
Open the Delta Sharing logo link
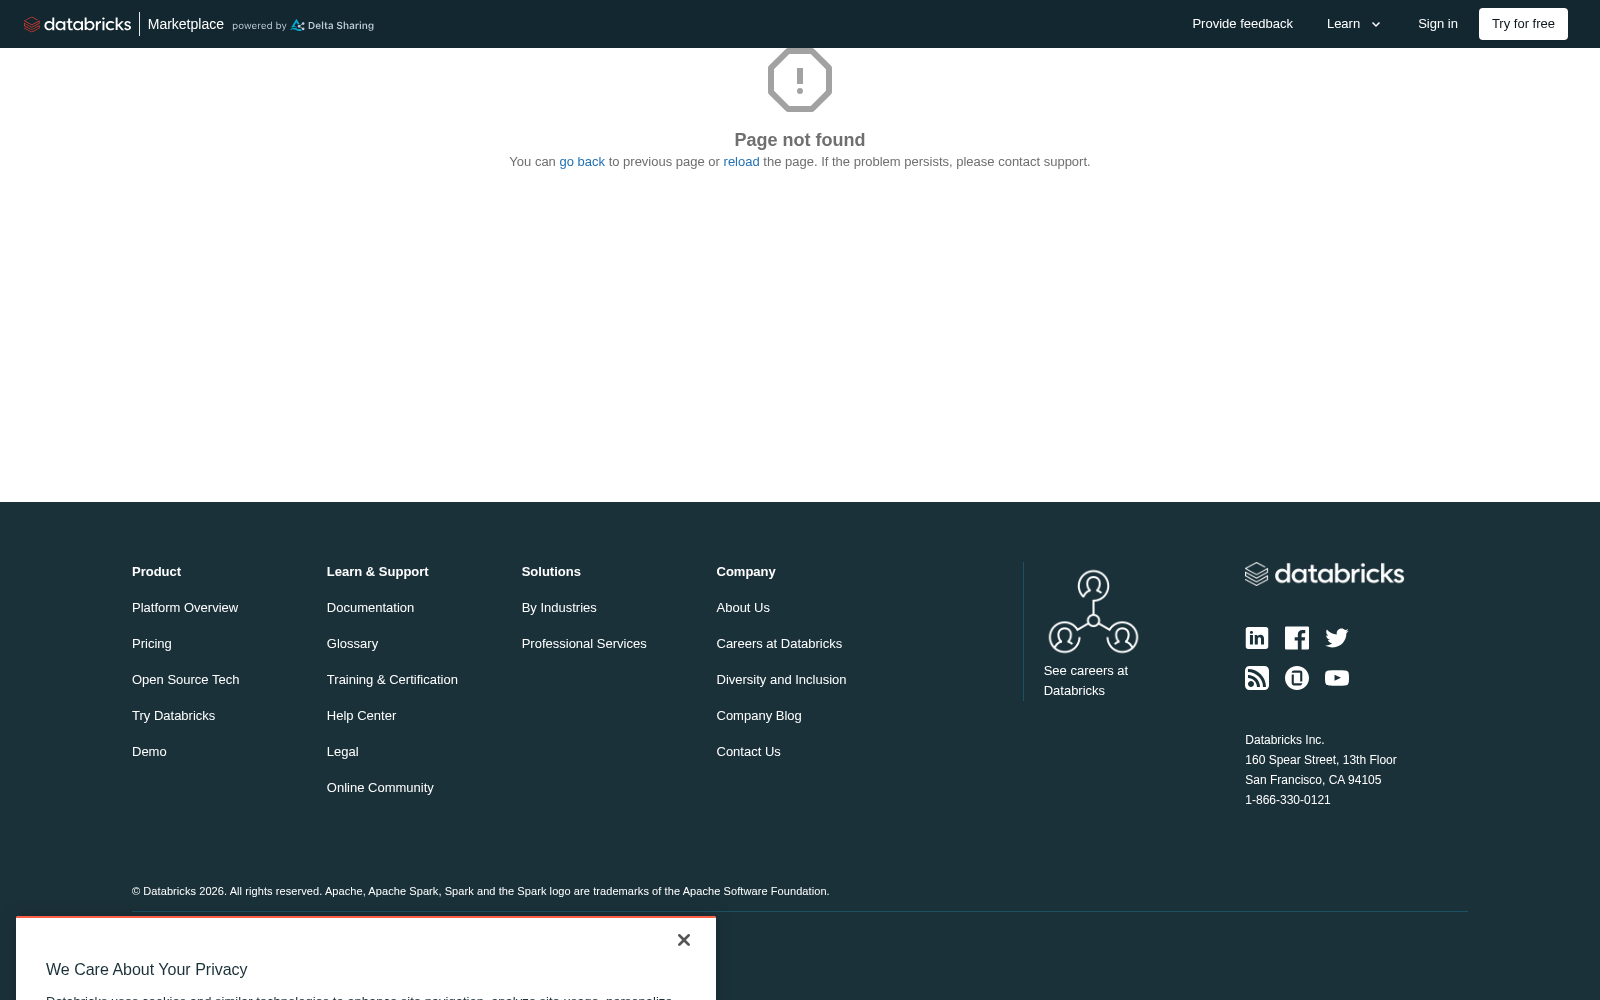[332, 25]
